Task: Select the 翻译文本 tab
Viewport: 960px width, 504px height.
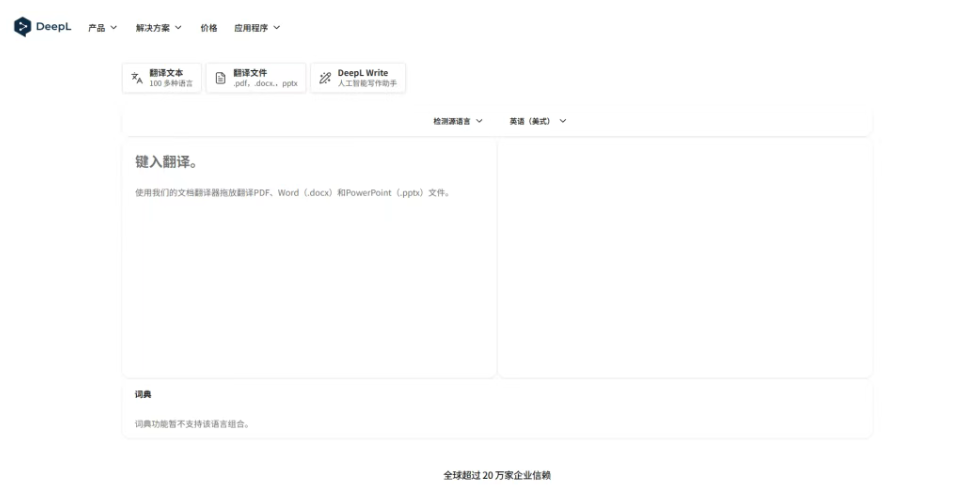Action: pyautogui.click(x=162, y=78)
